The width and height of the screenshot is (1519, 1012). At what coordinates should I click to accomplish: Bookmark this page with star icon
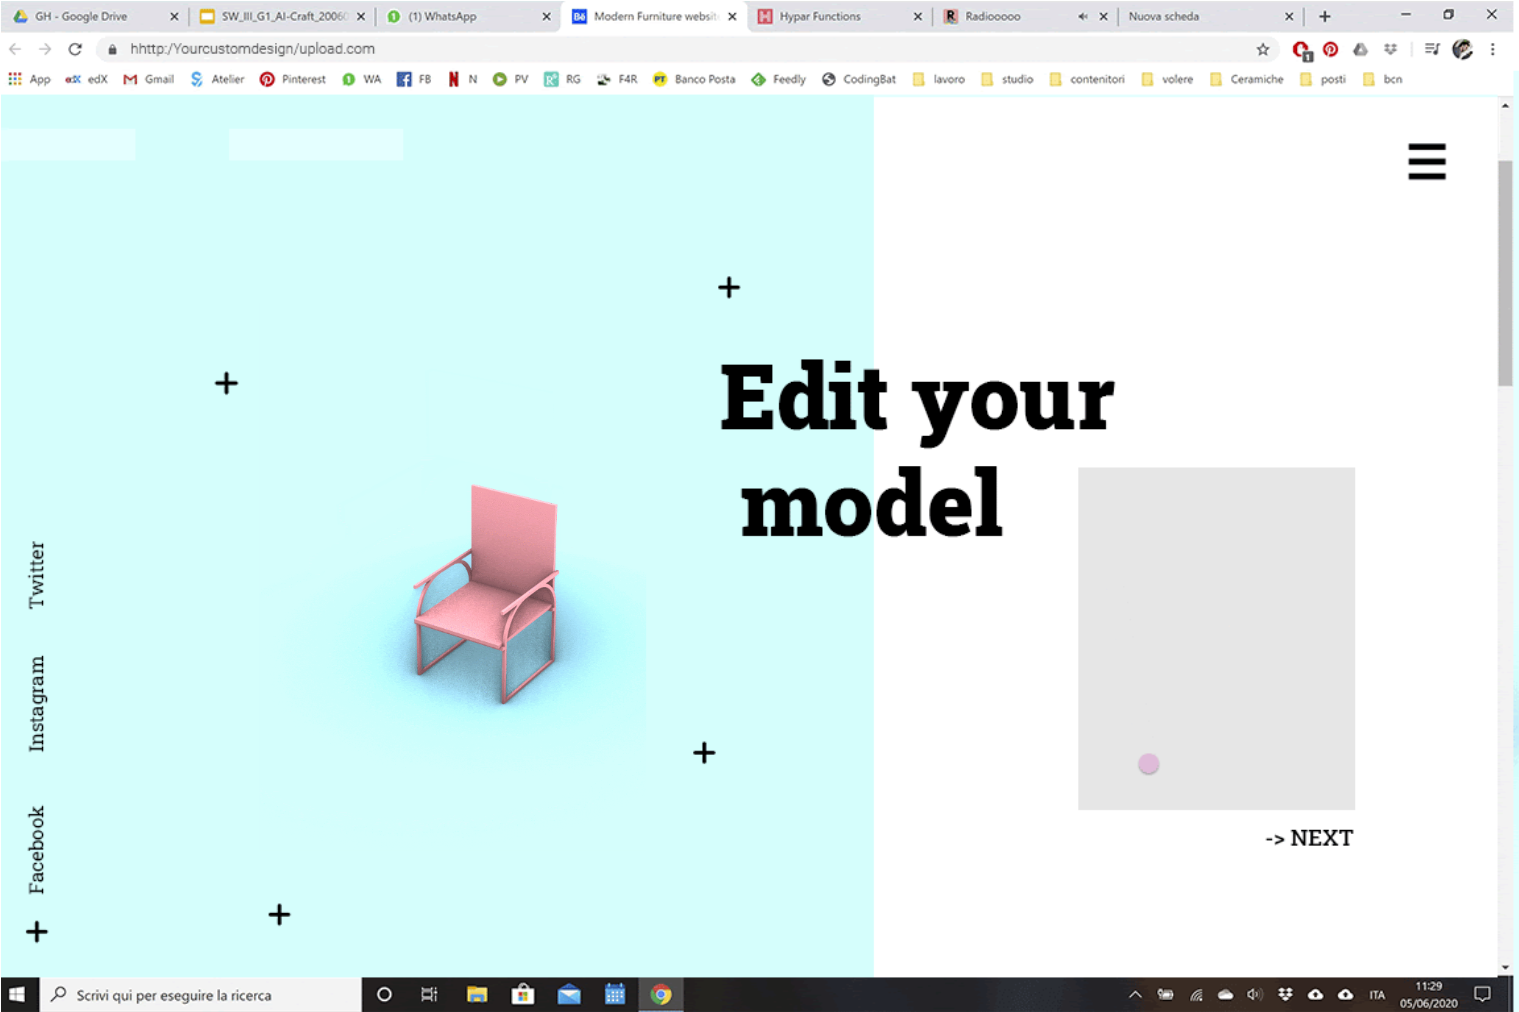coord(1262,49)
